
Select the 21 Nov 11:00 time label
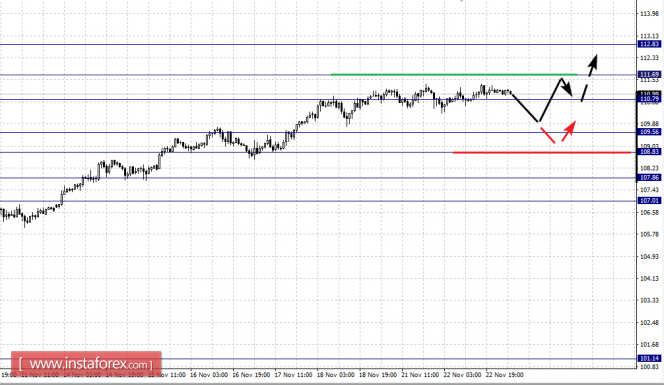tap(420, 375)
